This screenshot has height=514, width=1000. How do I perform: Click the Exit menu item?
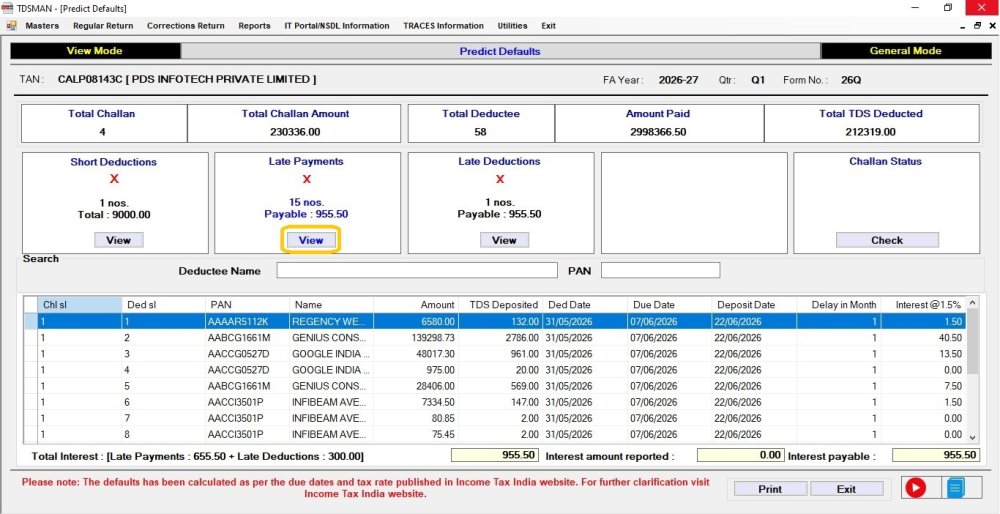coord(548,26)
